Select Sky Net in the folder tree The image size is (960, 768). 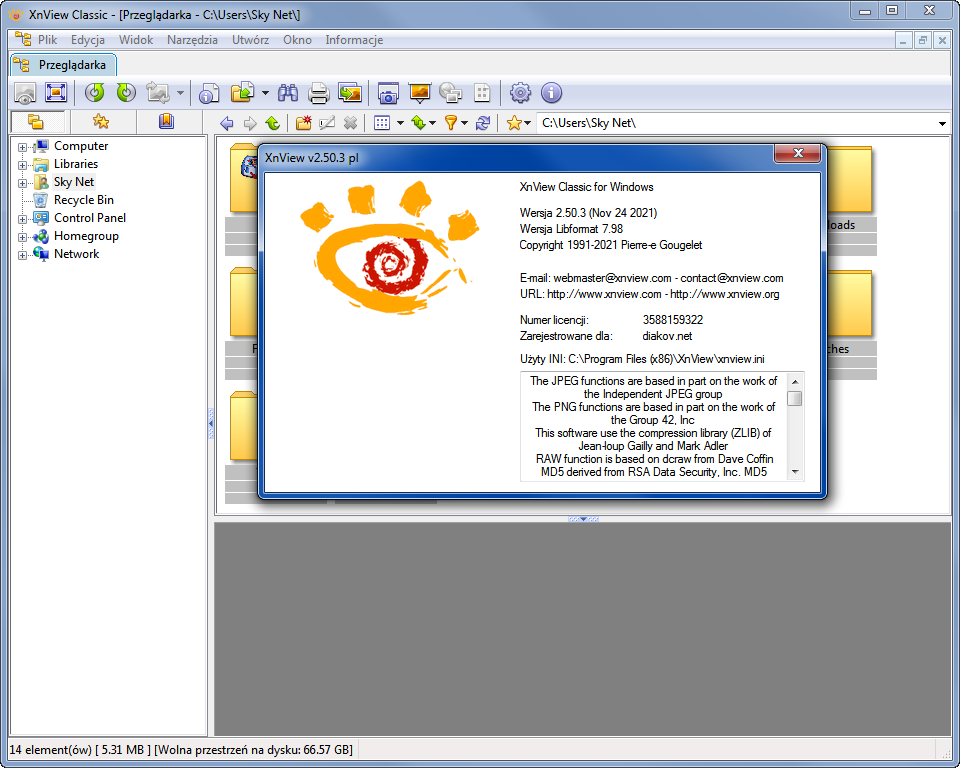click(73, 182)
